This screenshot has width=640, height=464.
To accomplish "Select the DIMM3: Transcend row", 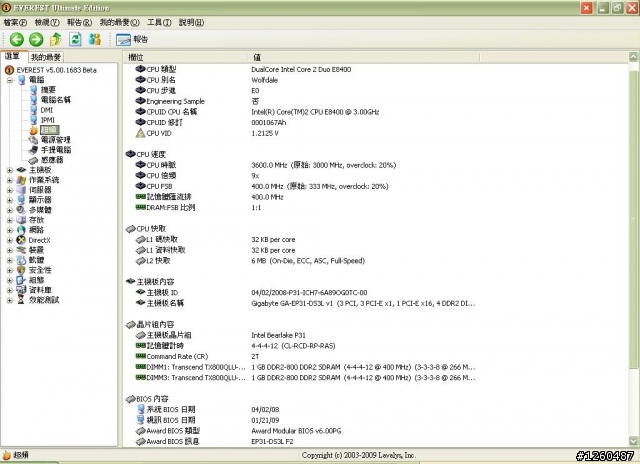I will click(305, 377).
